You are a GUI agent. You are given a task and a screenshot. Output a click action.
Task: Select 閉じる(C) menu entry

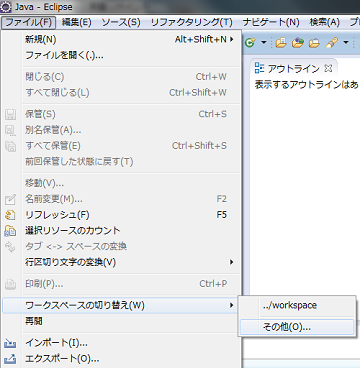121,77
